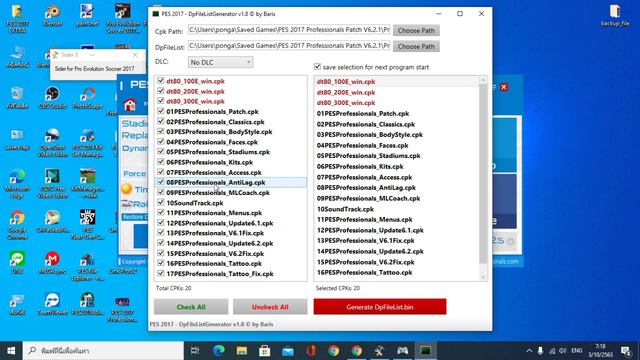Click ENG language indicator in tray
The image size is (640, 360).
point(576,351)
